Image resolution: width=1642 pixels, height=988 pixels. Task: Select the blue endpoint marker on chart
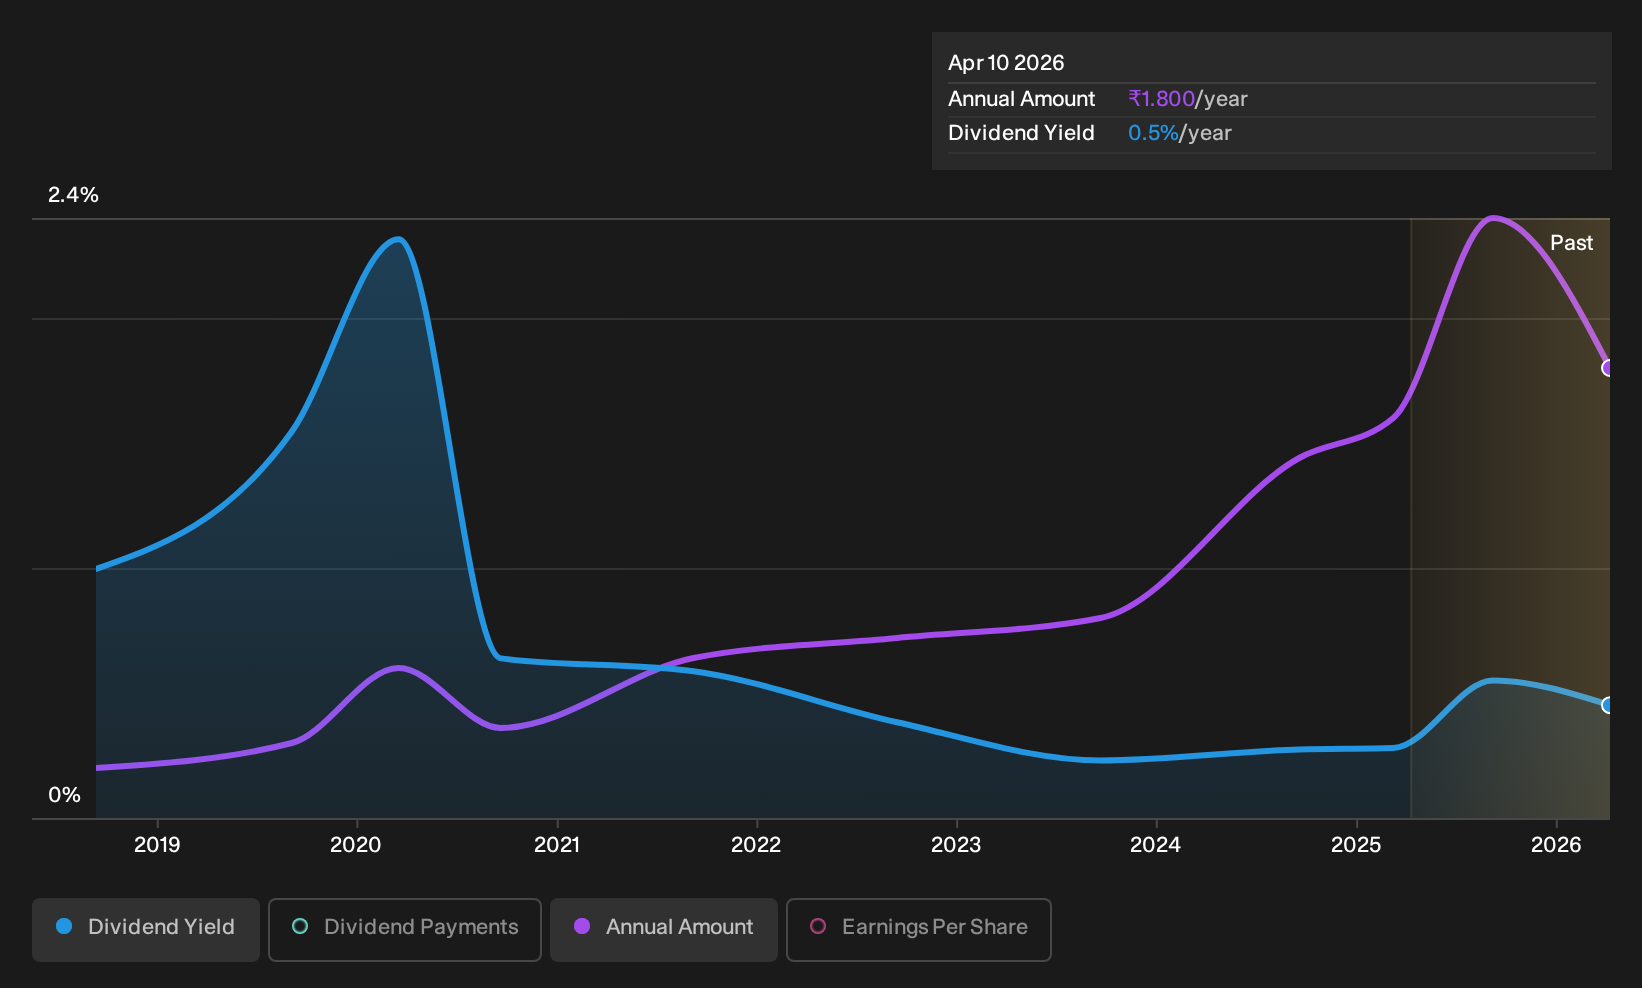1608,705
